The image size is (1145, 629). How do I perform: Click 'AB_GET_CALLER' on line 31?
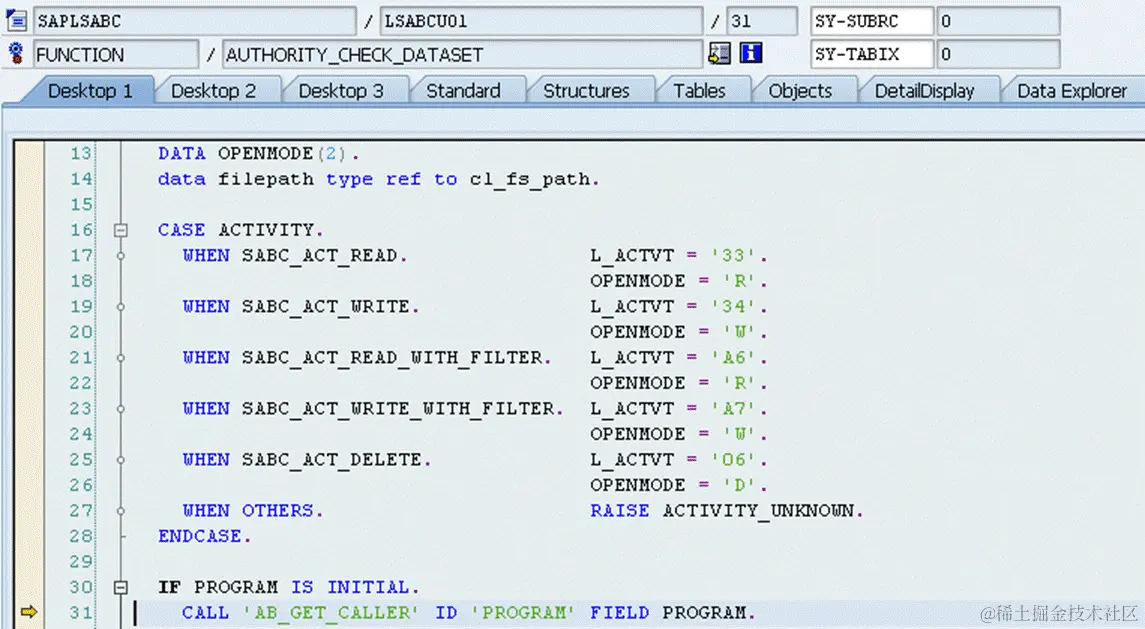(x=332, y=612)
